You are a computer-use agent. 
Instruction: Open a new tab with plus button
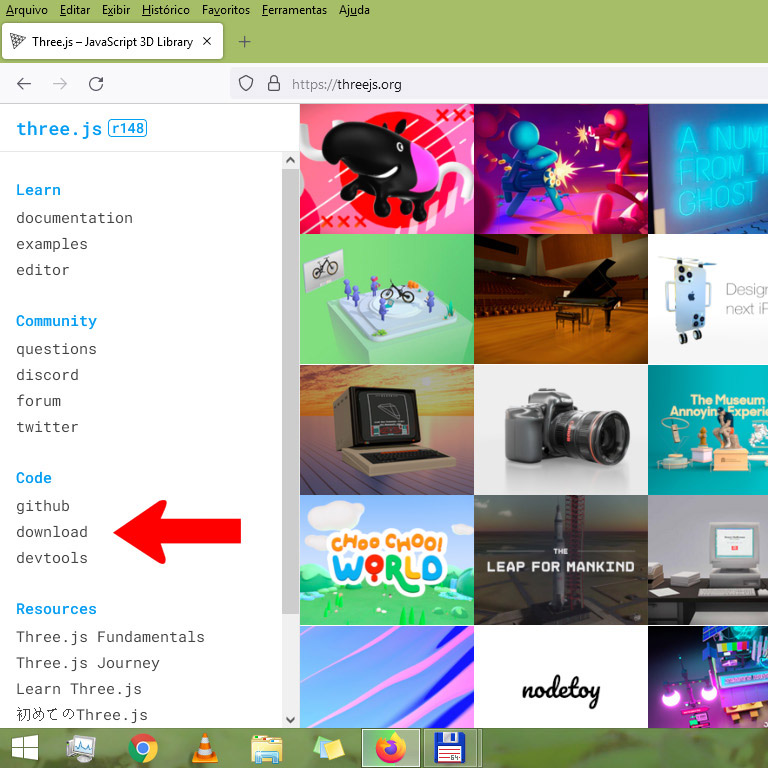tap(244, 42)
